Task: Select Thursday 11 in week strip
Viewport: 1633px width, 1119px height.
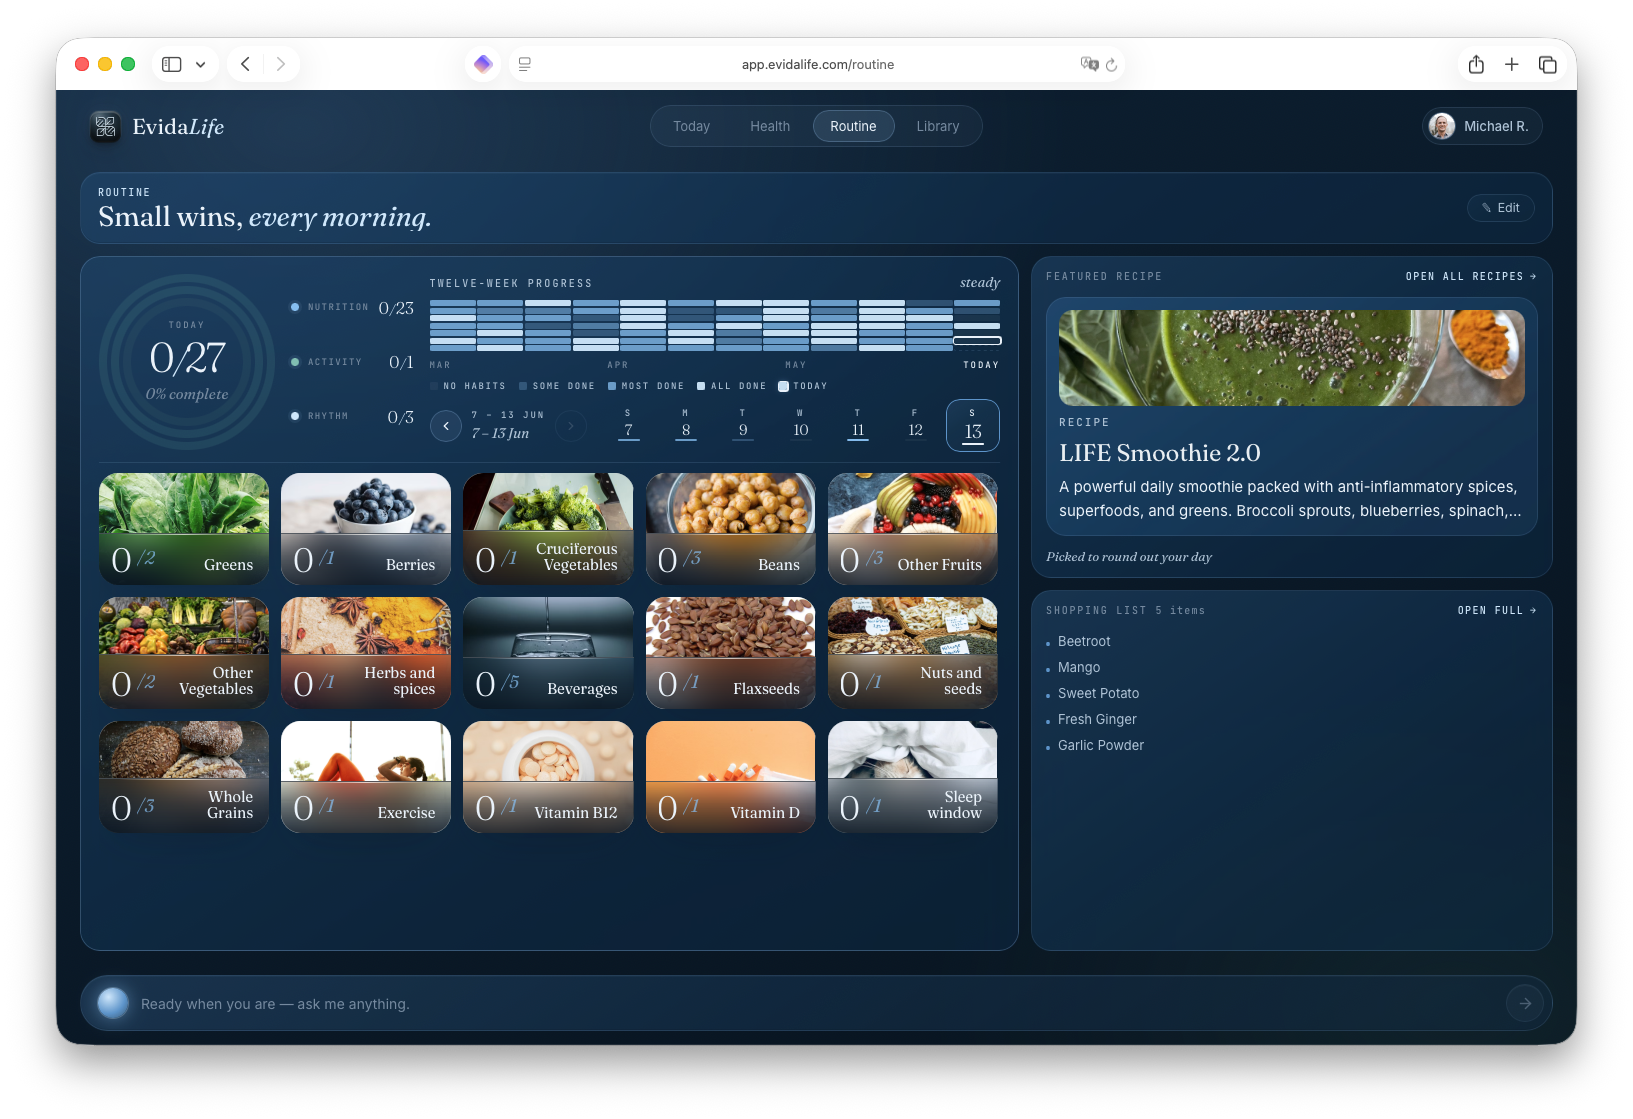Action: coord(858,425)
